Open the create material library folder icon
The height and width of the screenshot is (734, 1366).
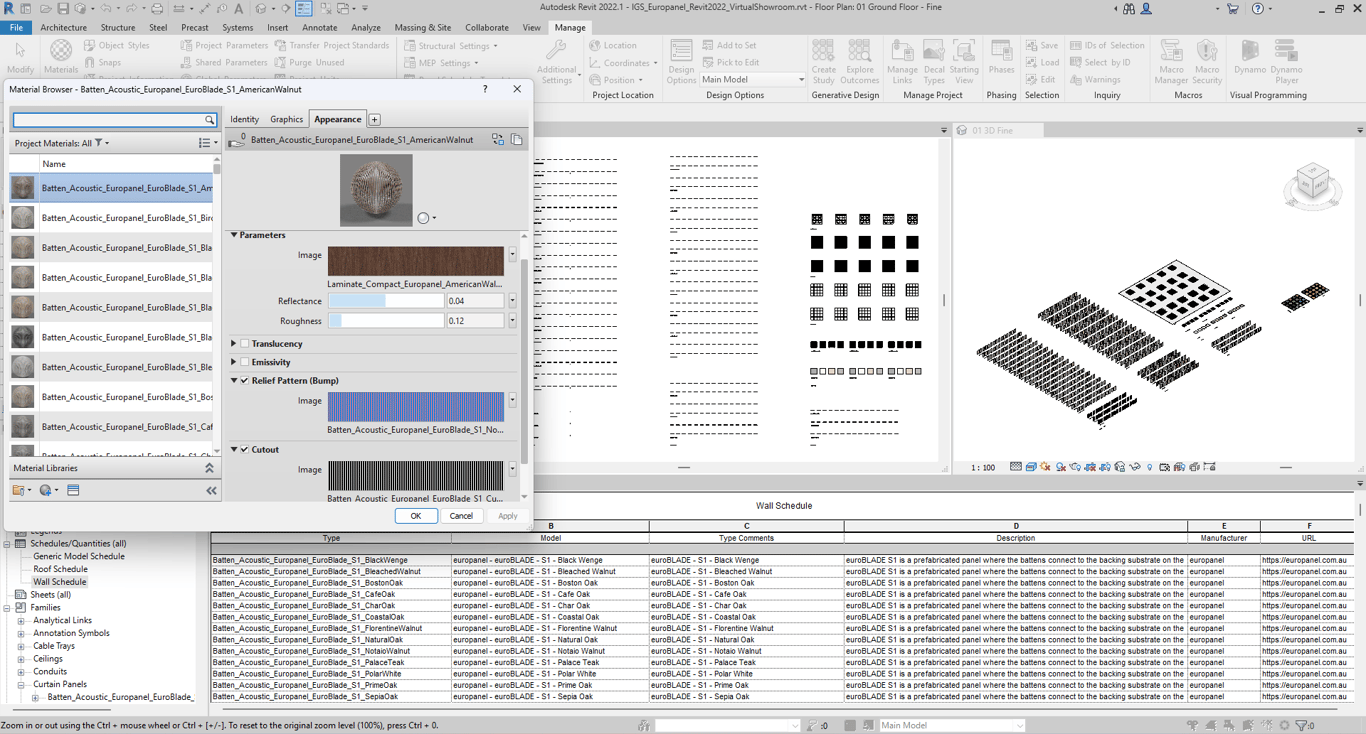[20, 491]
